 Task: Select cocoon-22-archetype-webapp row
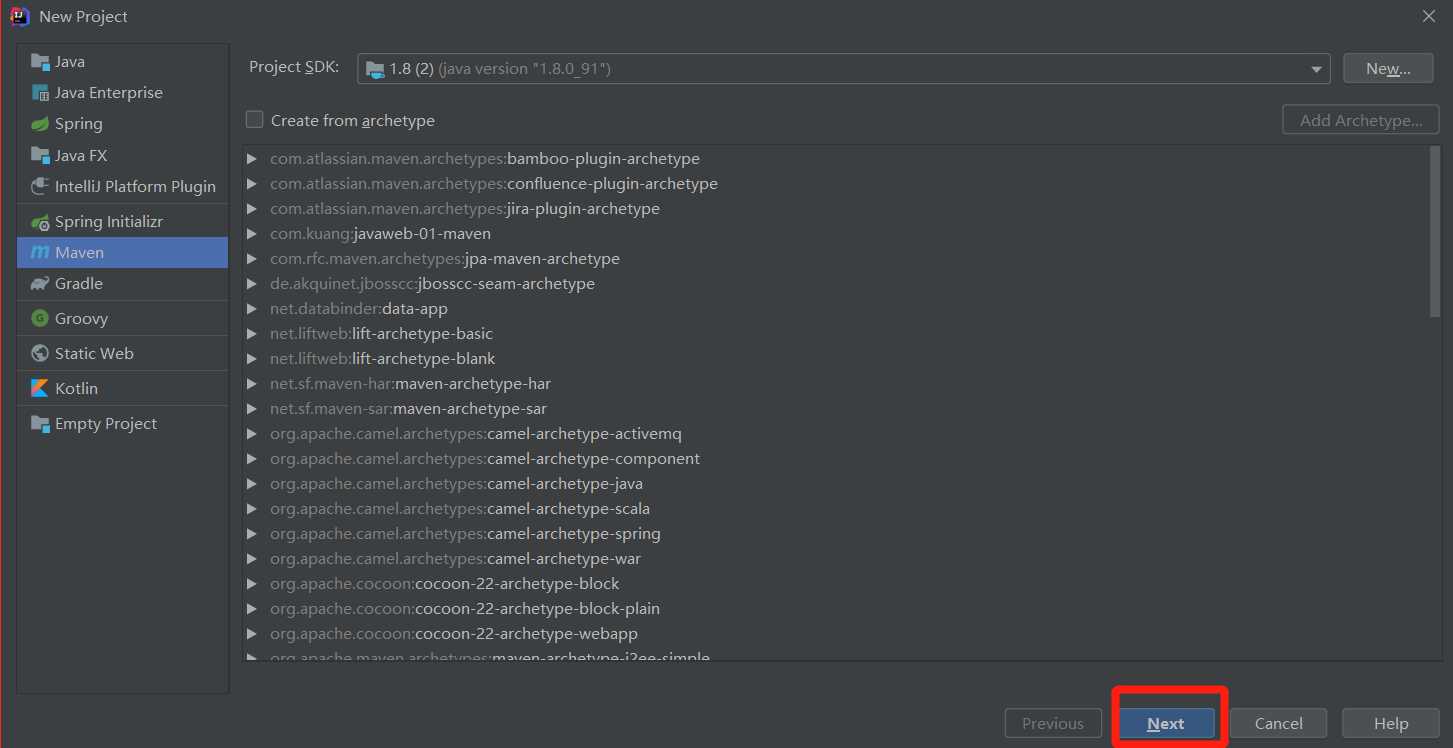click(836, 634)
